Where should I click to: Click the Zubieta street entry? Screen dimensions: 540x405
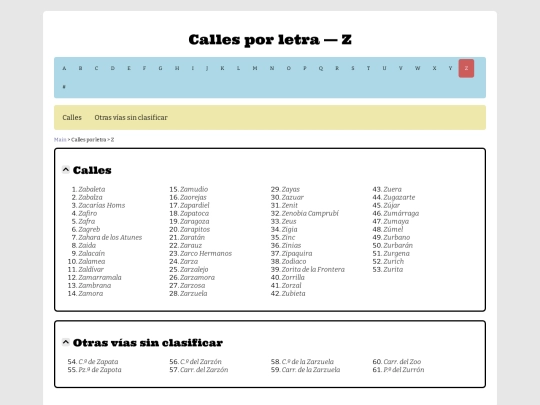[293, 293]
